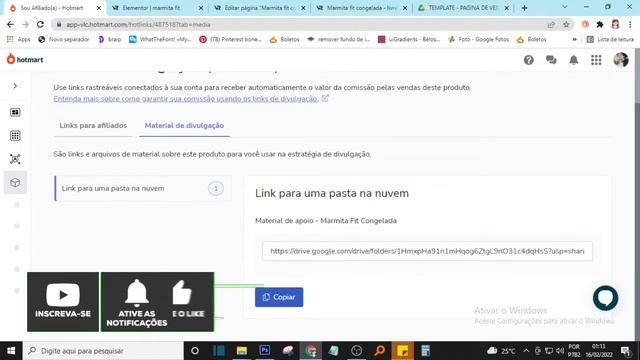Click the Hotmart logo
Image resolution: width=640 pixels, height=360 pixels.
click(x=25, y=59)
